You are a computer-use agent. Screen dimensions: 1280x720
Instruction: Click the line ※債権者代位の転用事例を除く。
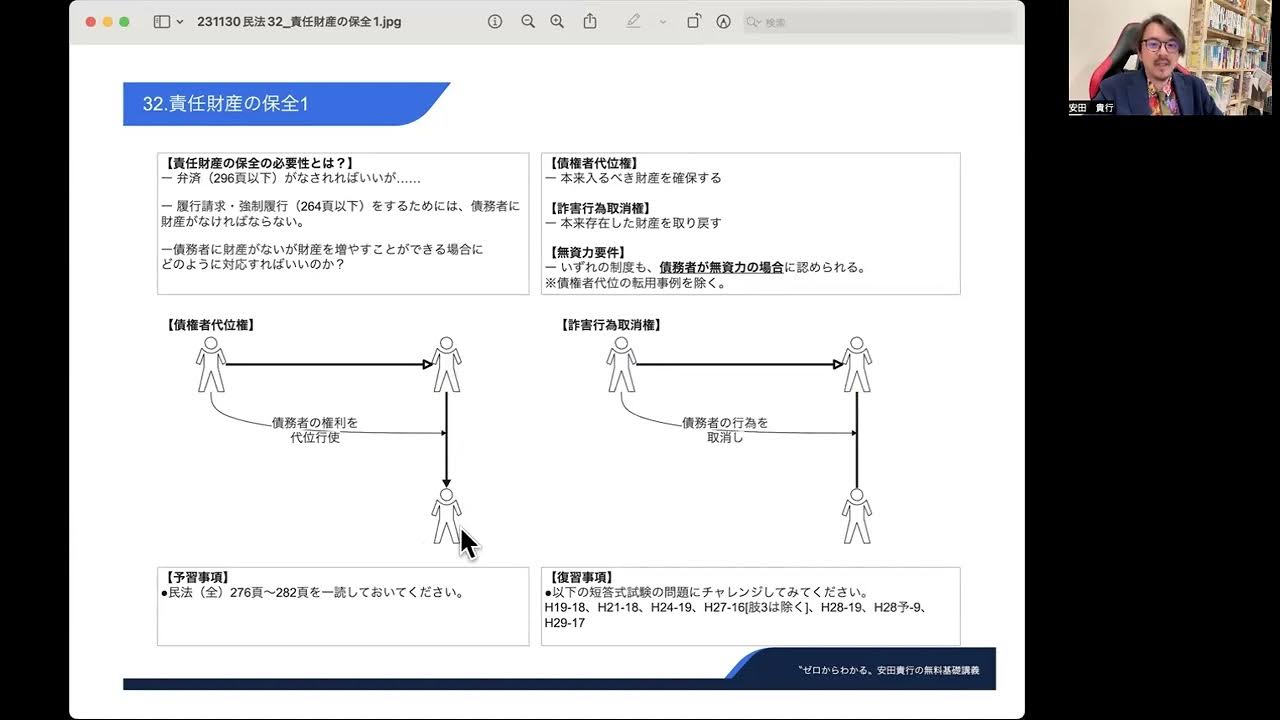[635, 283]
